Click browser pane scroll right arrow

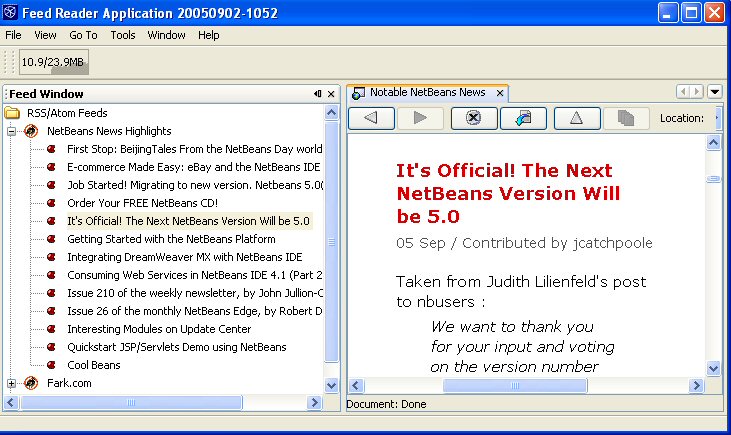click(697, 386)
